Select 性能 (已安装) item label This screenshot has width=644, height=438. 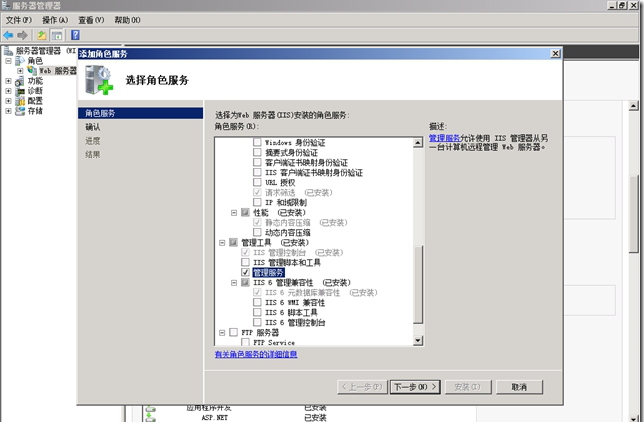pos(279,212)
